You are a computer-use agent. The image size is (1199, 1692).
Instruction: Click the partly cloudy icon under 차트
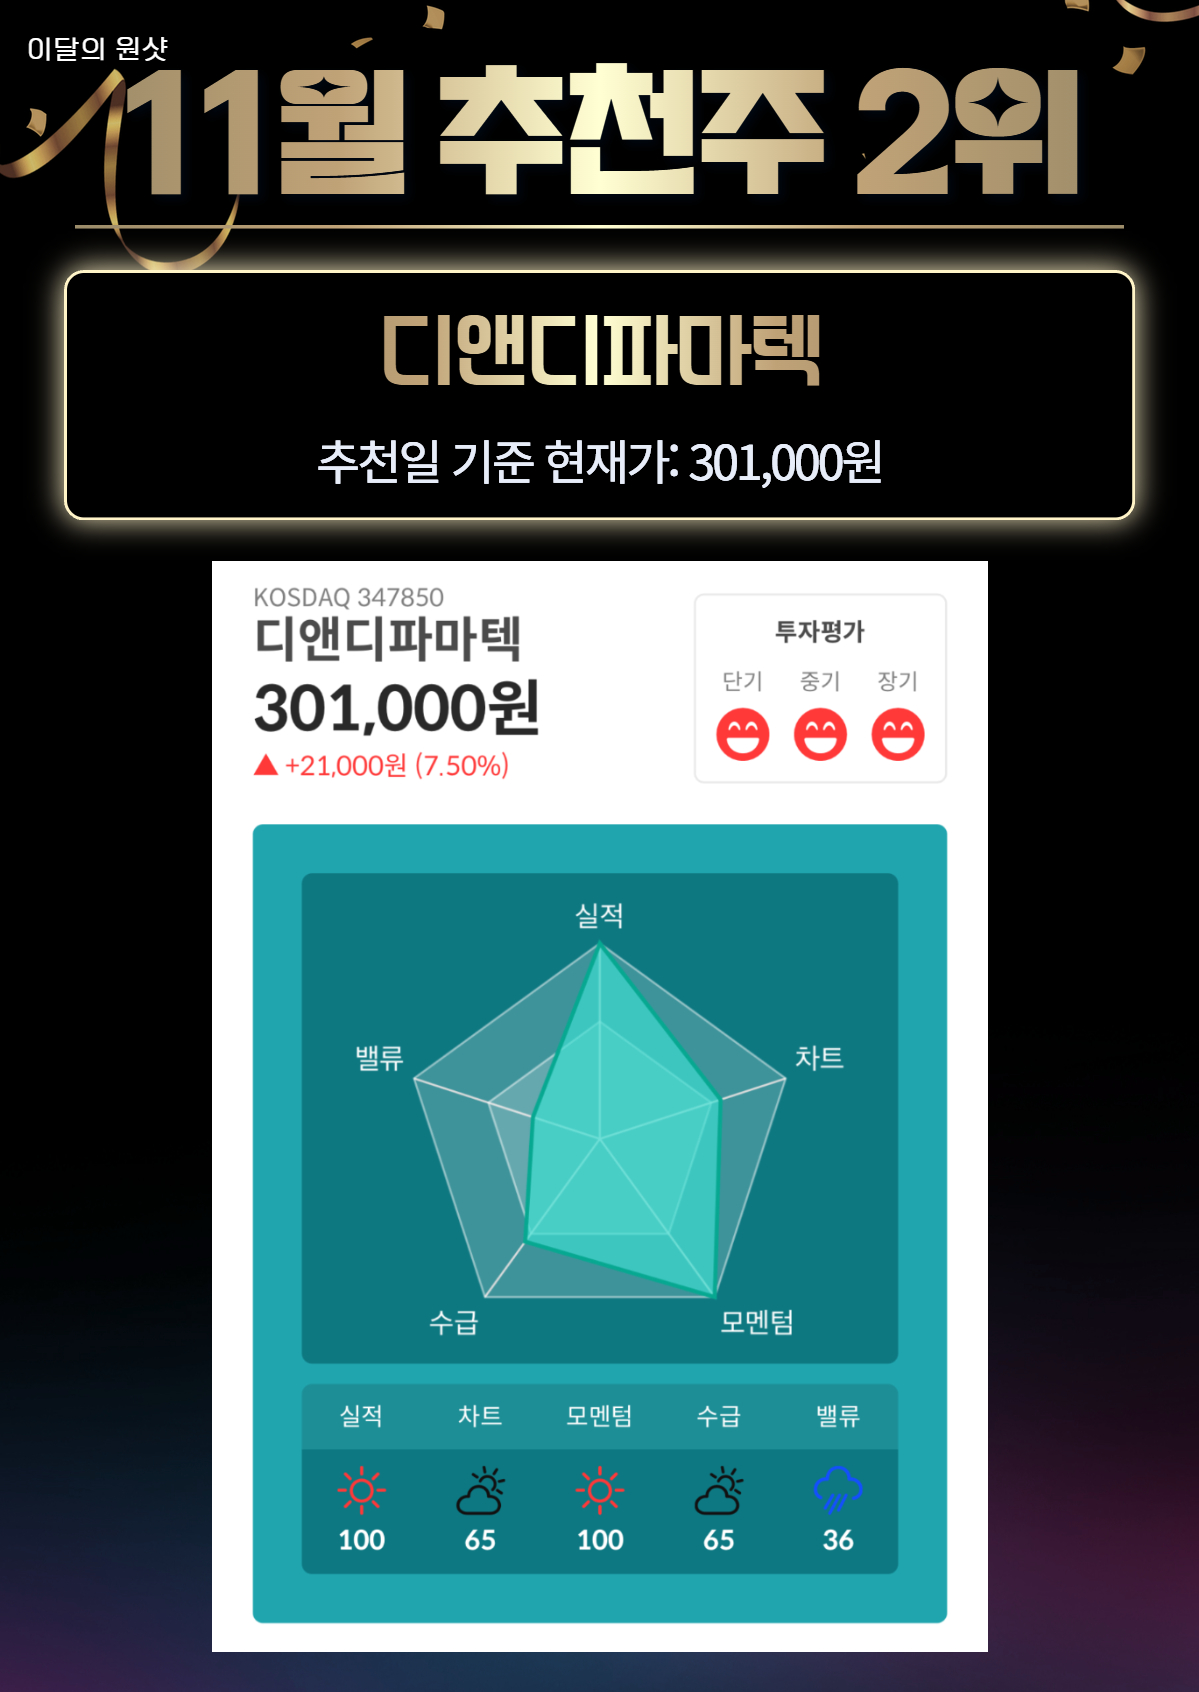480,1490
